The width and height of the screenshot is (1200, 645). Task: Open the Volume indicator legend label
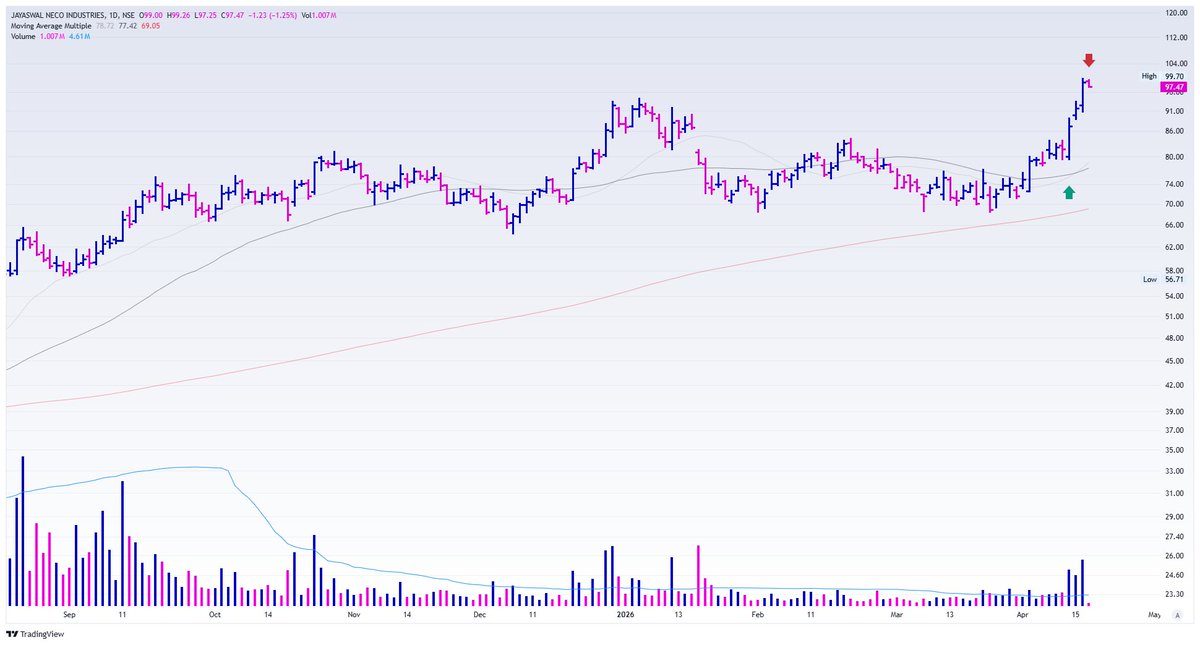23,36
